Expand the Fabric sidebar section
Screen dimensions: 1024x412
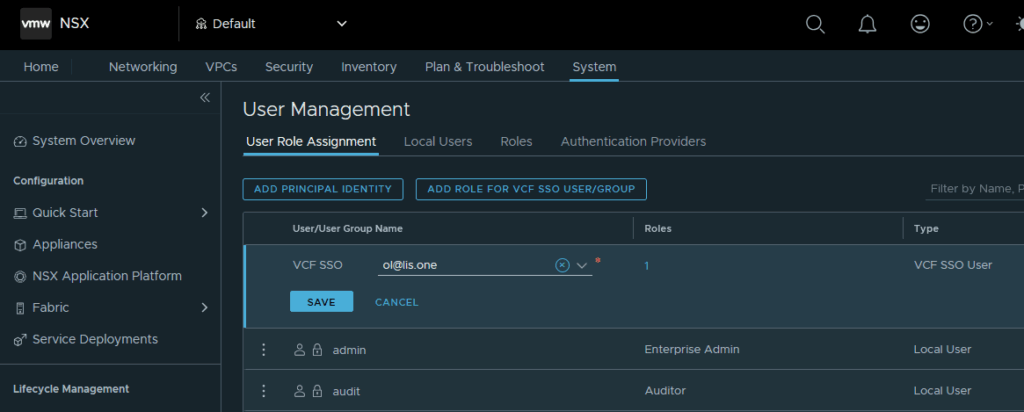click(x=204, y=308)
